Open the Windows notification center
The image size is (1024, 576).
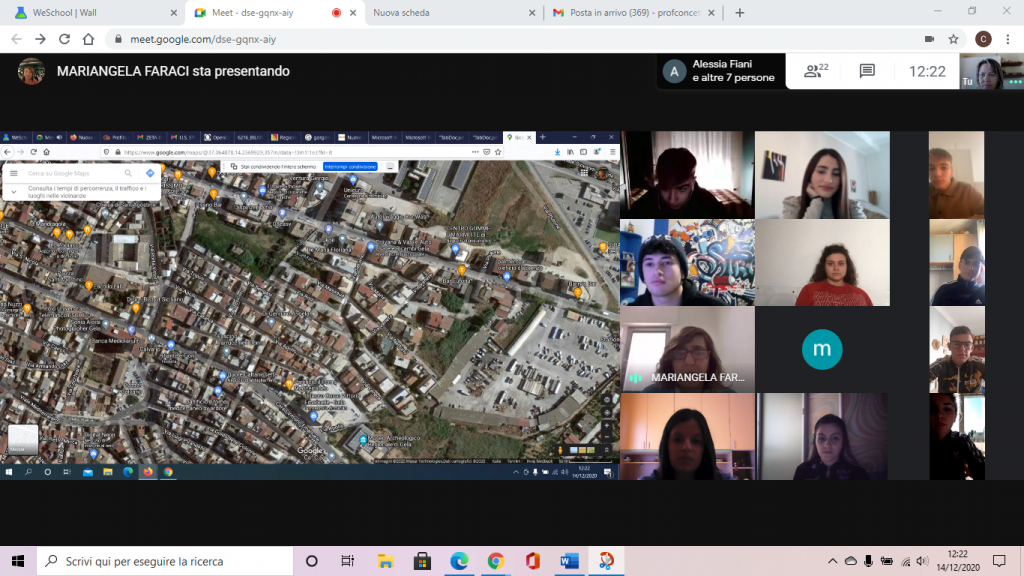coord(999,561)
